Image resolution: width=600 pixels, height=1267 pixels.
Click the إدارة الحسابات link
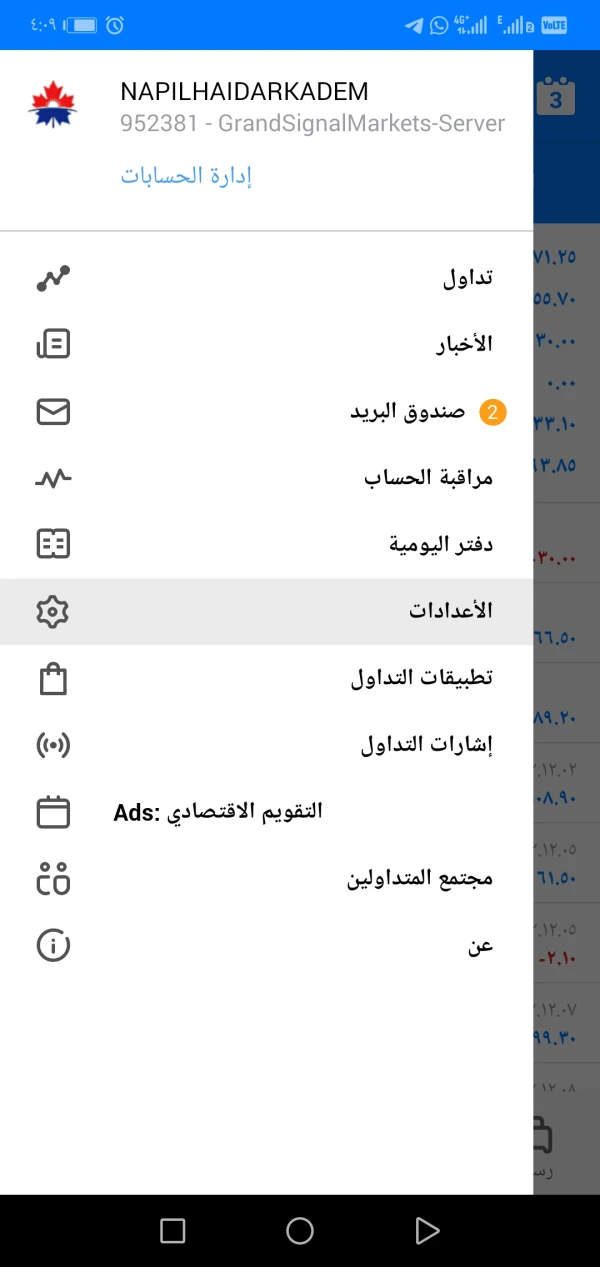tap(186, 176)
